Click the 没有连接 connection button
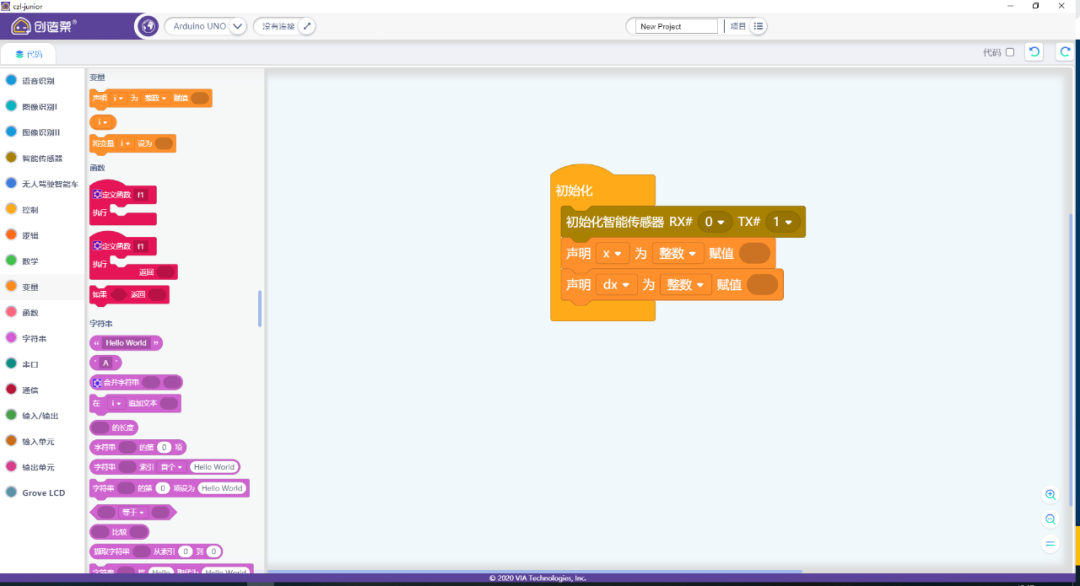Viewport: 1080px width, 586px height. point(278,26)
